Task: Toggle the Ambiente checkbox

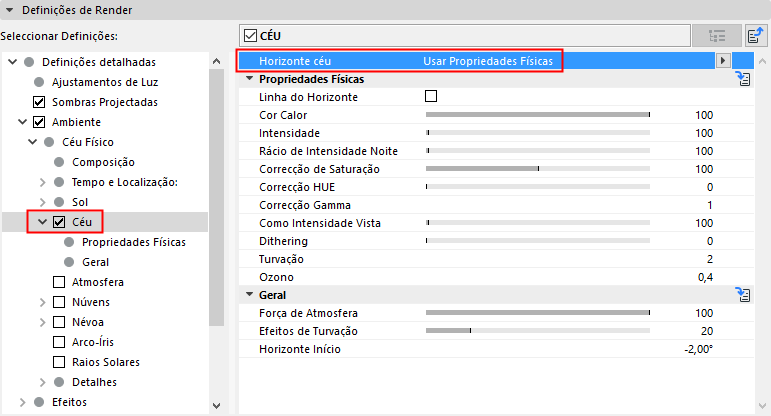Action: 39,122
